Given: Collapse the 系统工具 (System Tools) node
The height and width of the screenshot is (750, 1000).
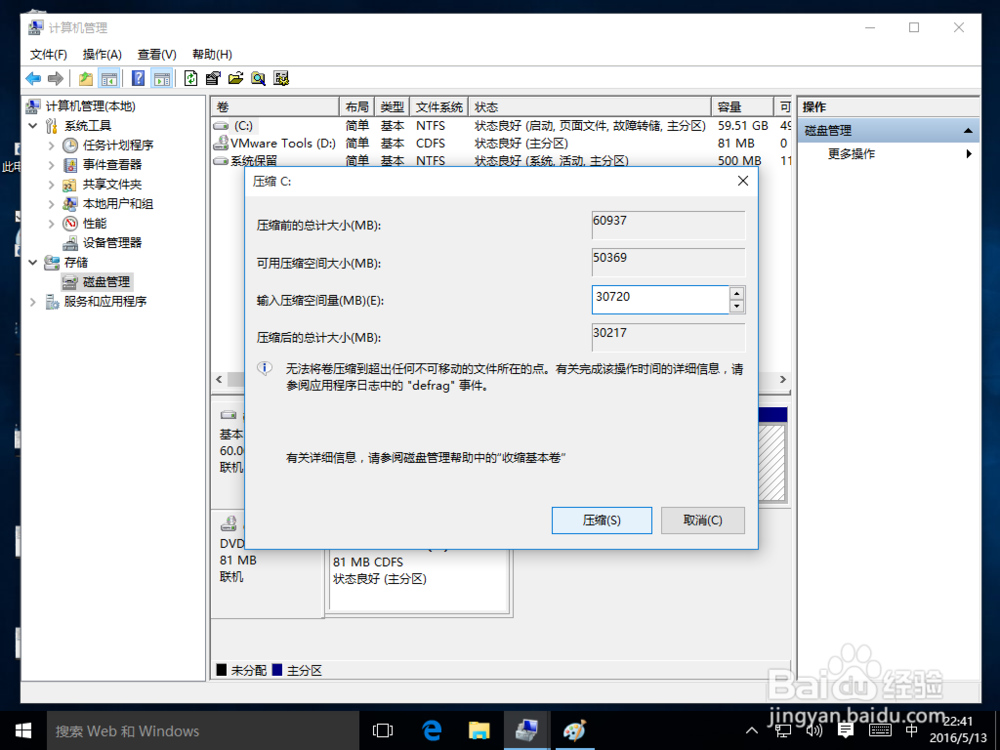Looking at the screenshot, I should click(33, 125).
